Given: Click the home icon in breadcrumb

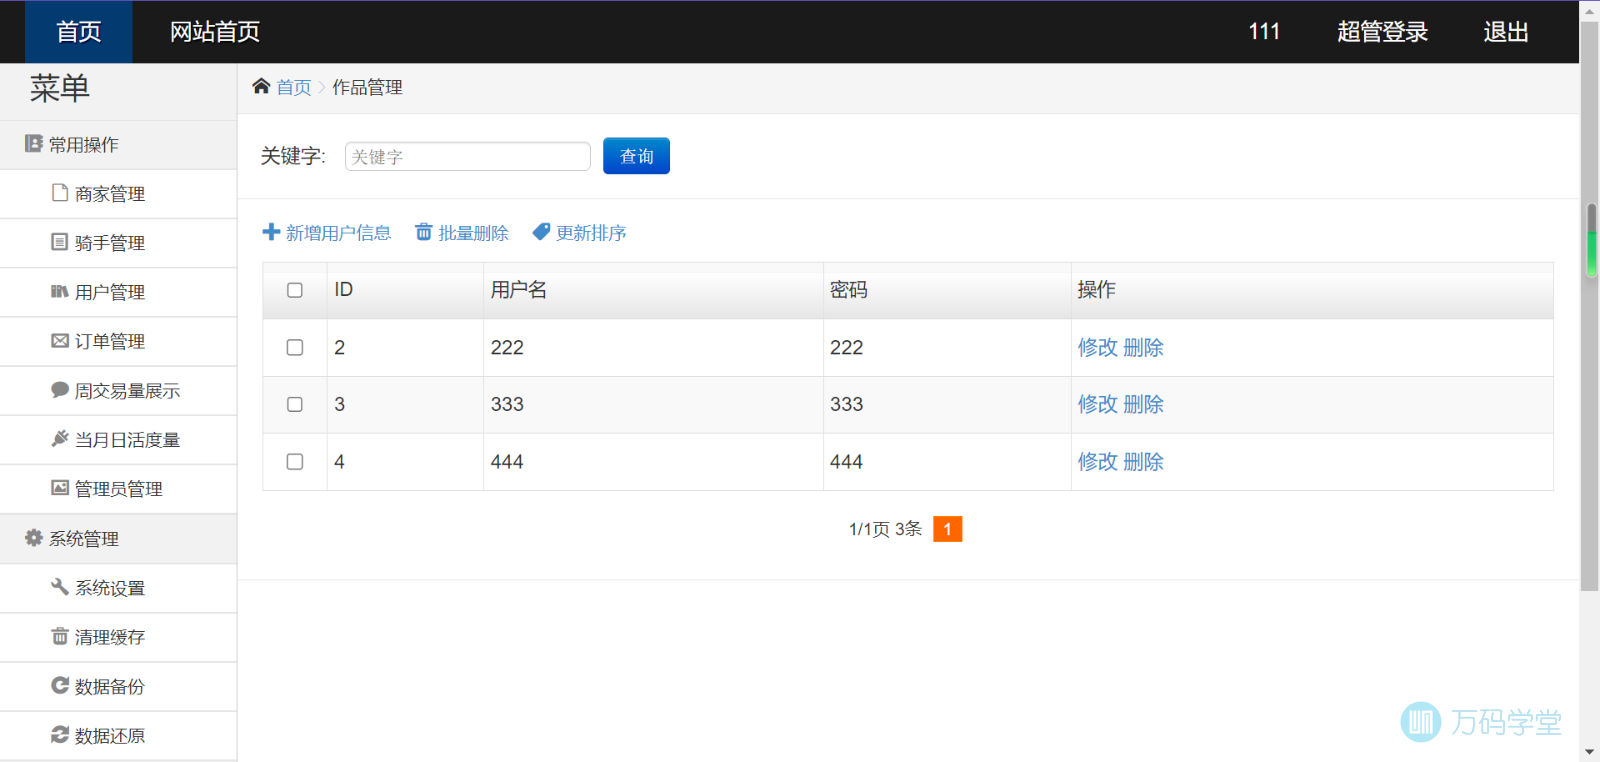Looking at the screenshot, I should point(261,86).
